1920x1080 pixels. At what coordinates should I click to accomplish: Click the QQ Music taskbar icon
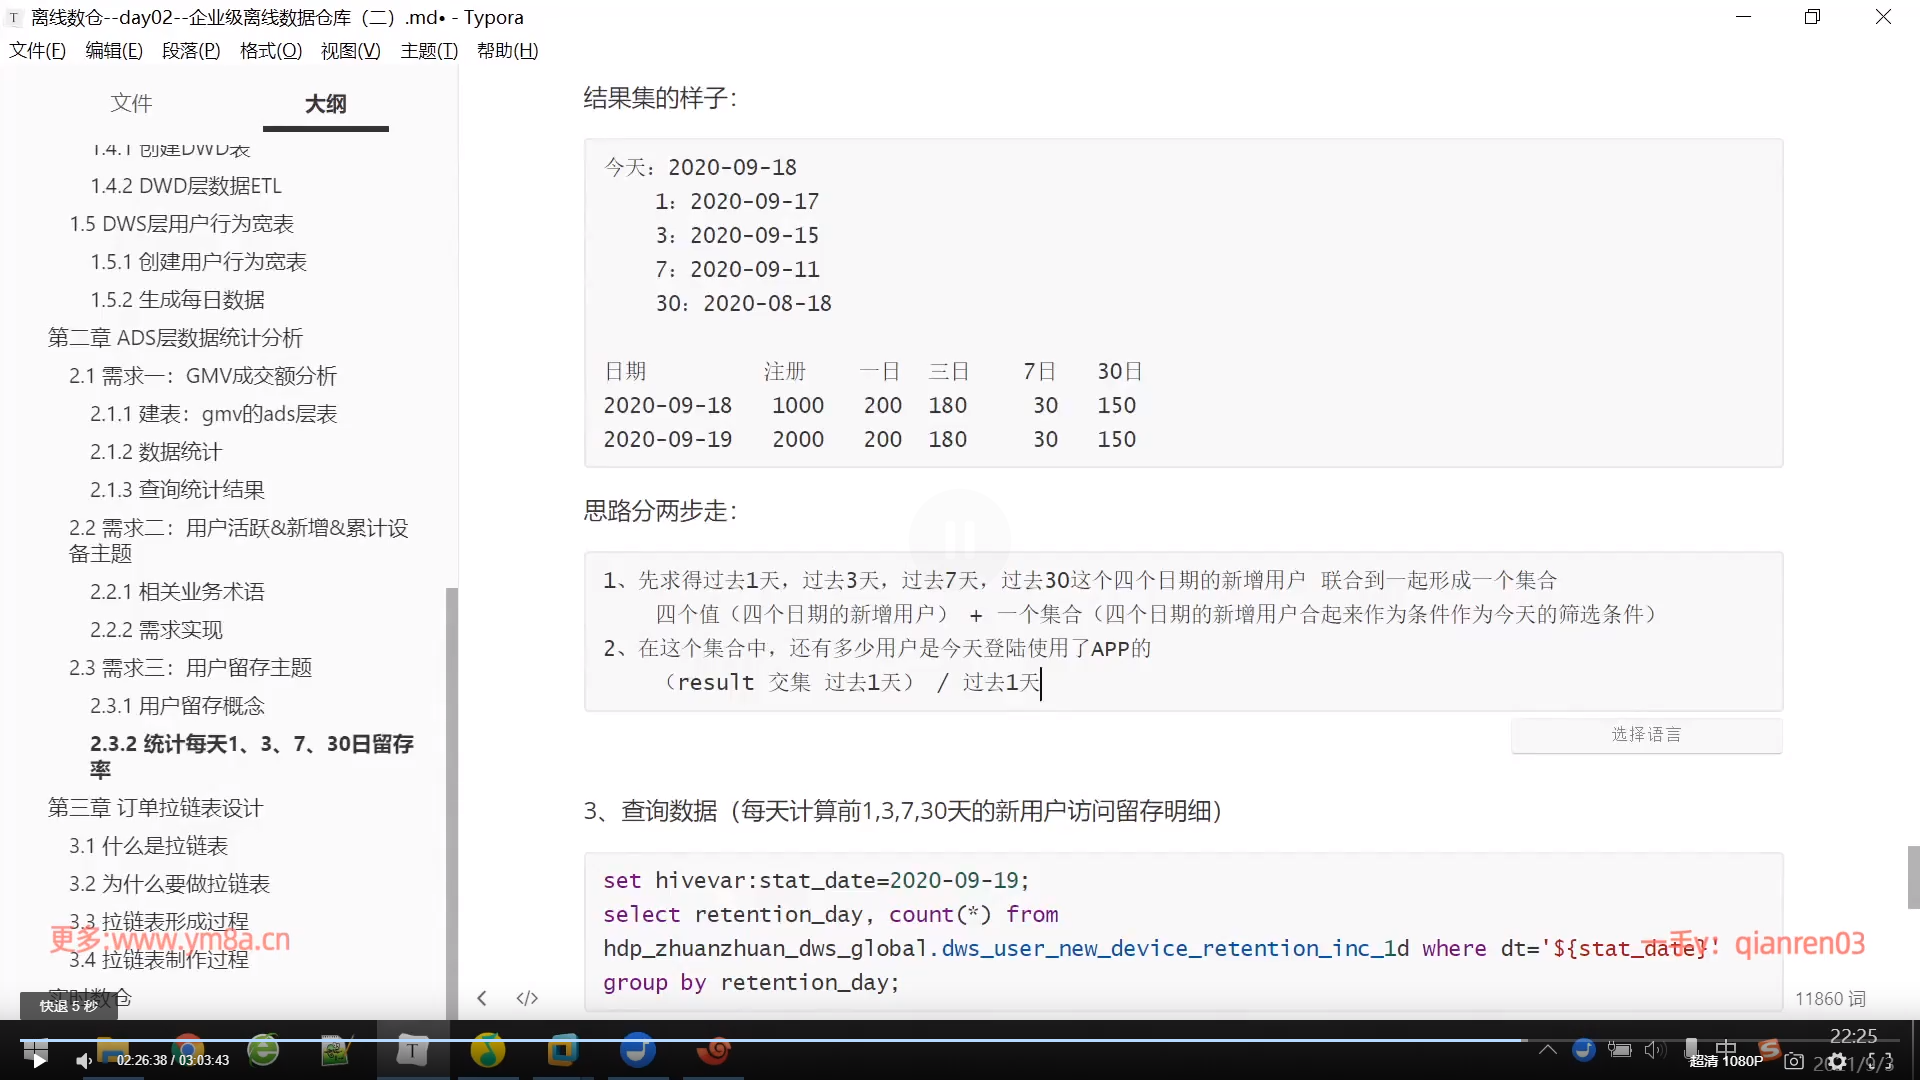coord(487,1050)
